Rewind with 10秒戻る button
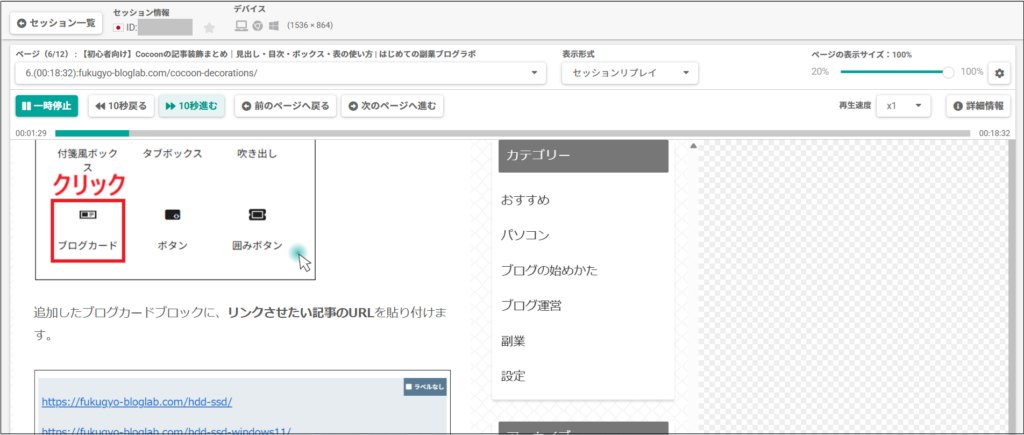This screenshot has width=1024, height=435. pos(121,106)
